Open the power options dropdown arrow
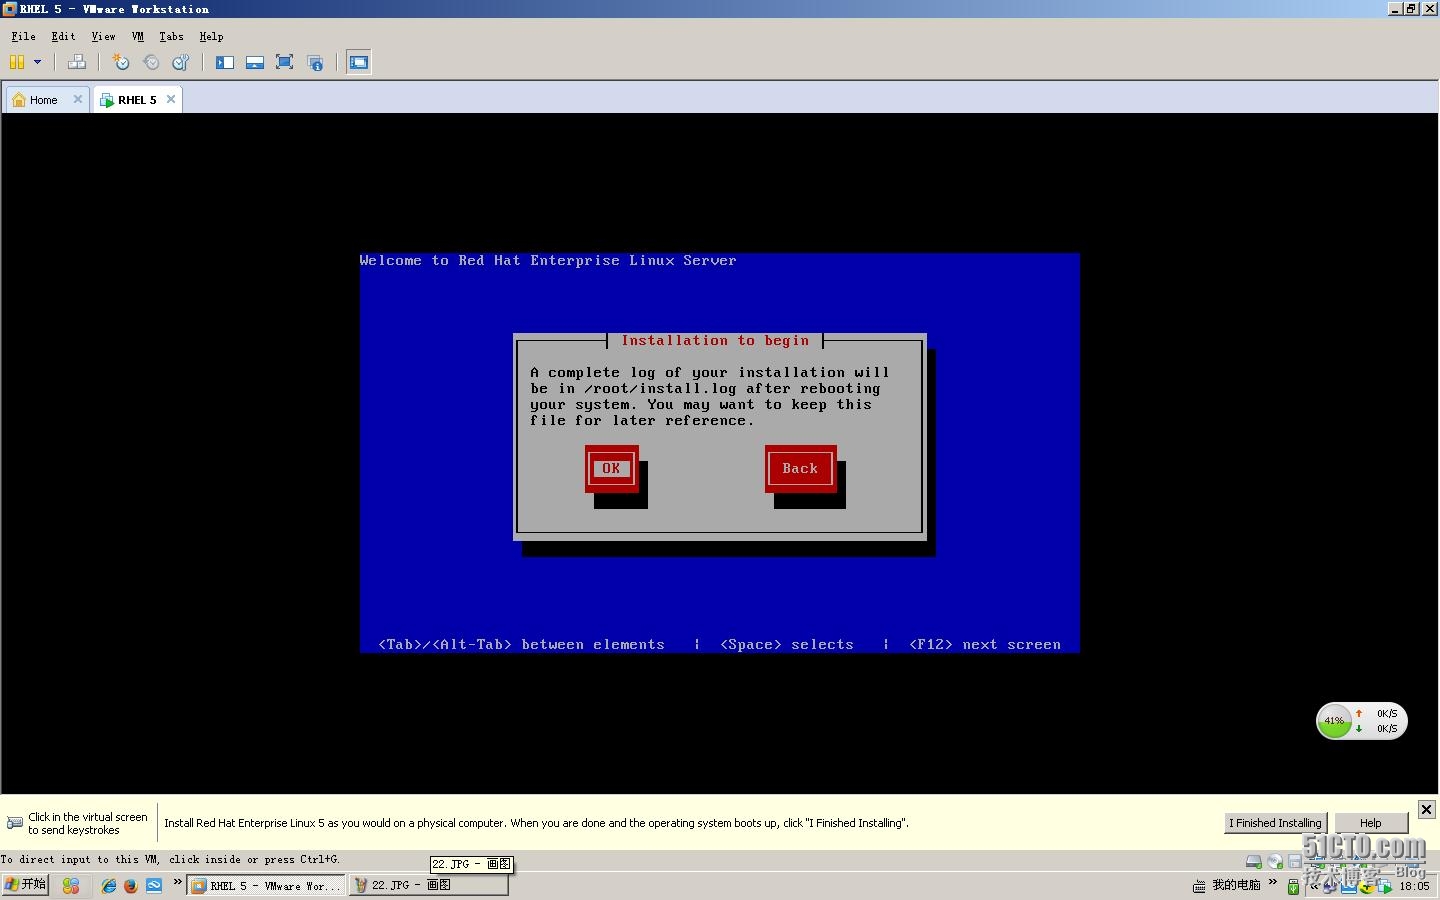Viewport: 1440px width, 900px height. 38,62
